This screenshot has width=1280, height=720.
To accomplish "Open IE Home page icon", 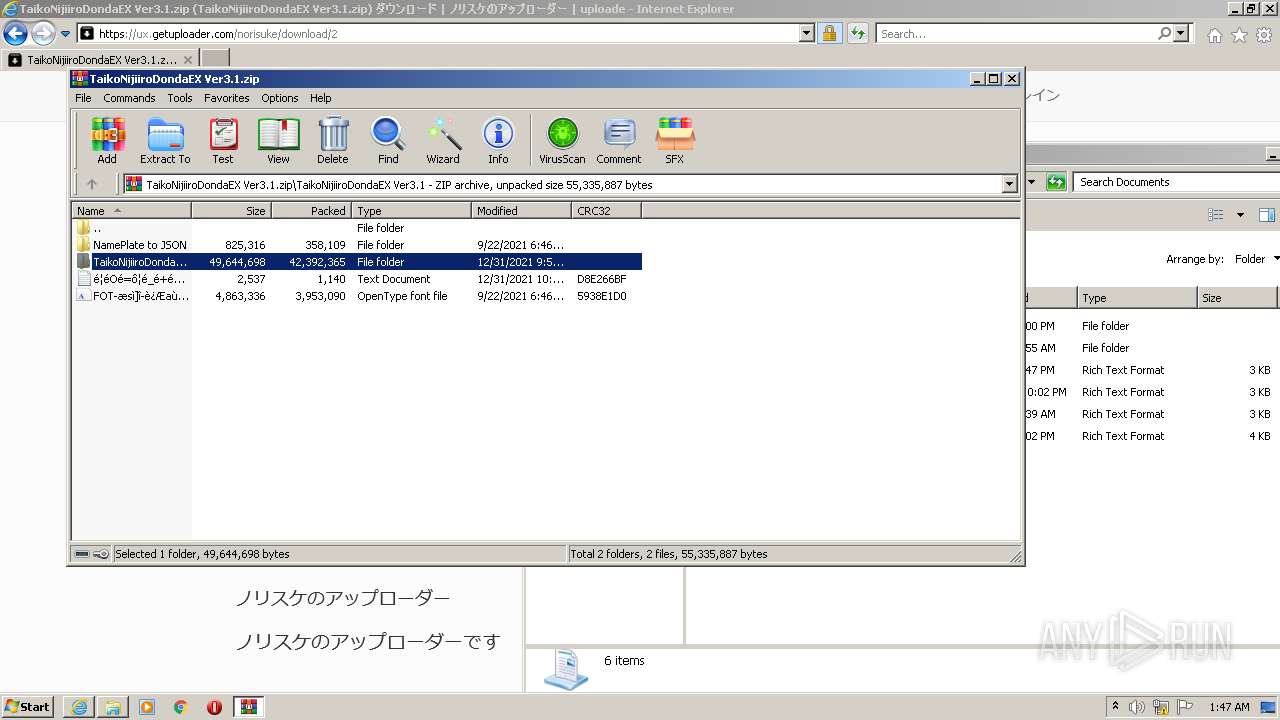I will pos(1214,35).
